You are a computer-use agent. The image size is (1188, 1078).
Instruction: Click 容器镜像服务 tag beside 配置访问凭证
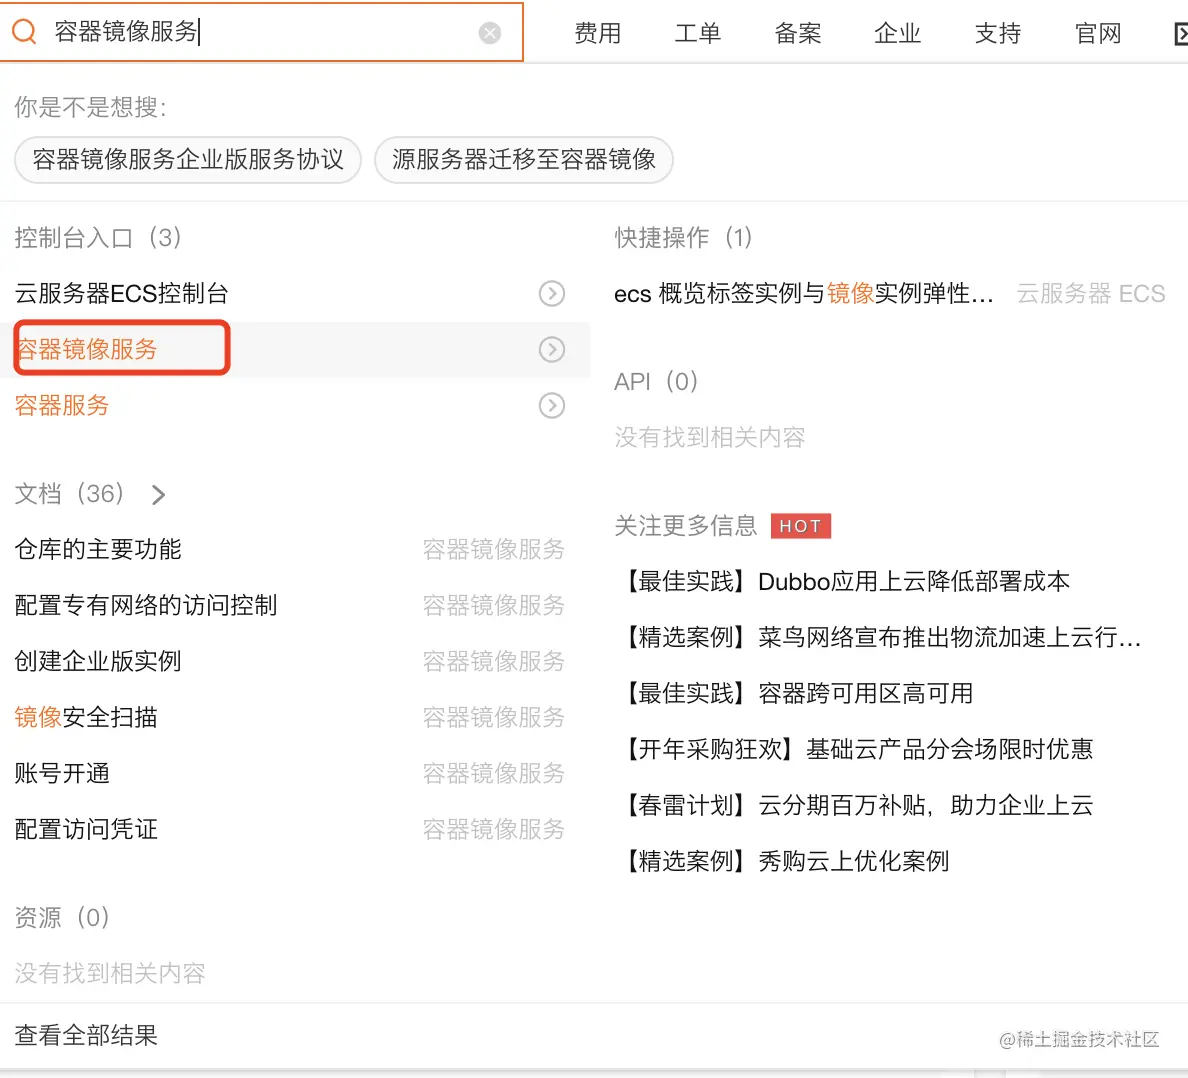493,830
